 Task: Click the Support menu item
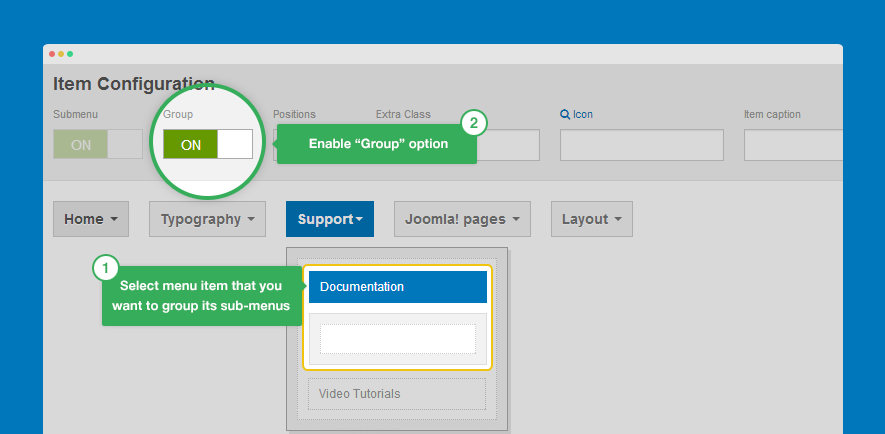click(329, 219)
